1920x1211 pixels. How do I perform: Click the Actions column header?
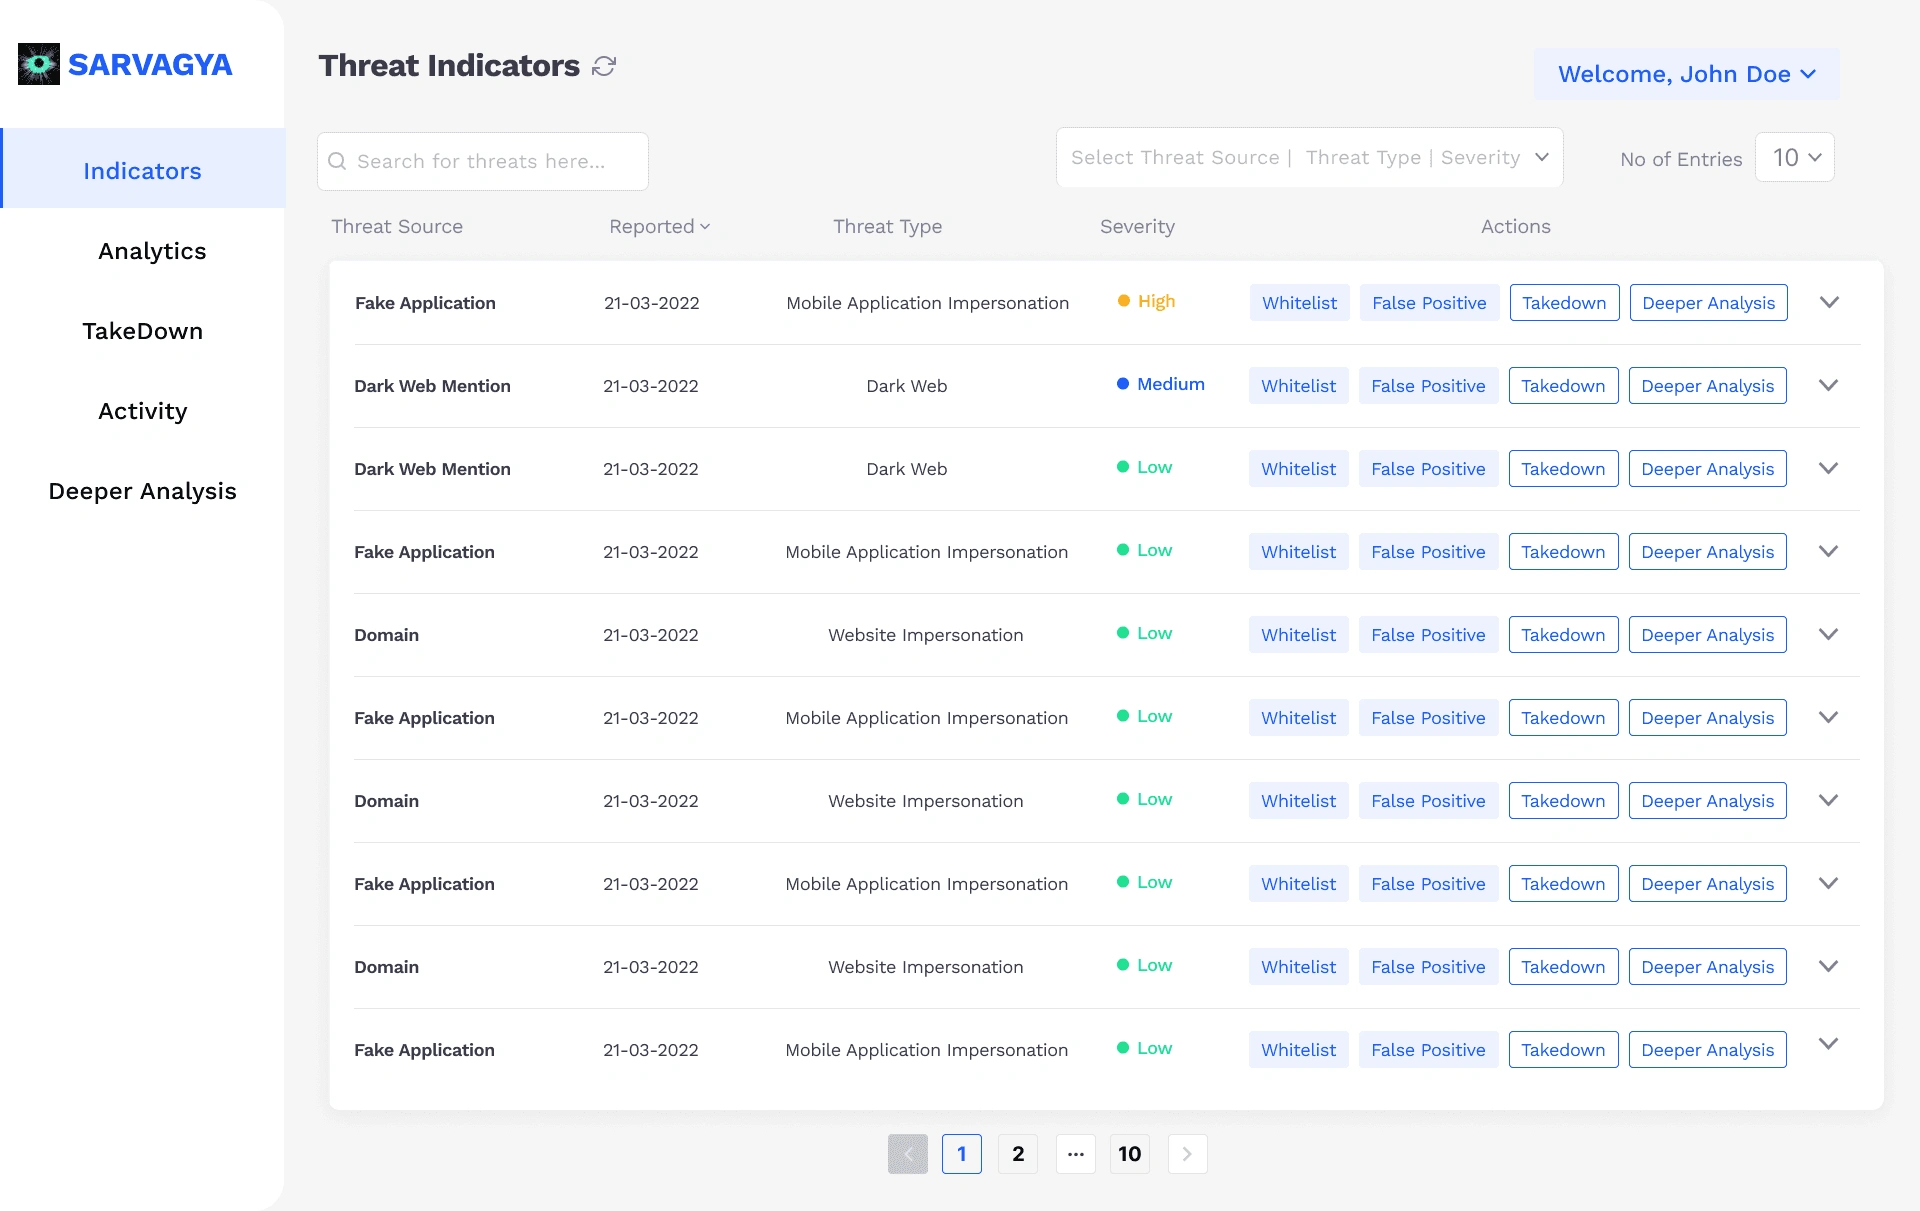pyautogui.click(x=1516, y=226)
